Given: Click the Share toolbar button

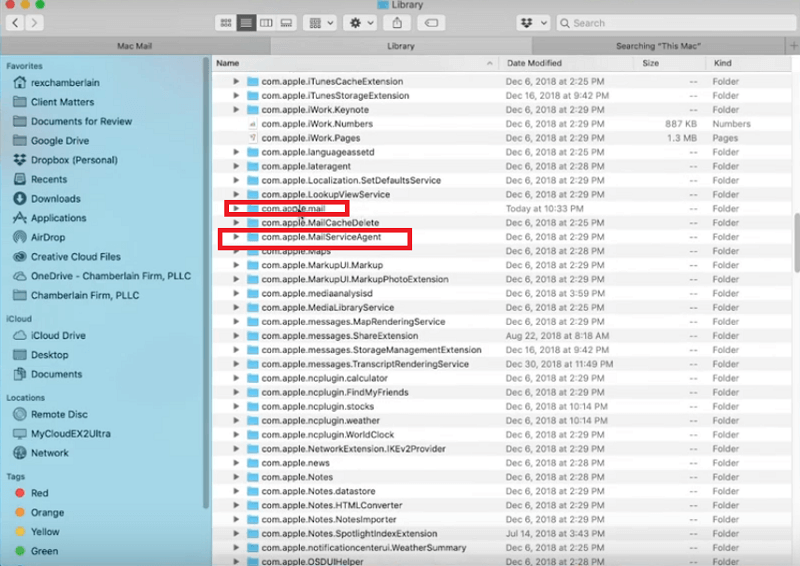Looking at the screenshot, I should coord(397,23).
